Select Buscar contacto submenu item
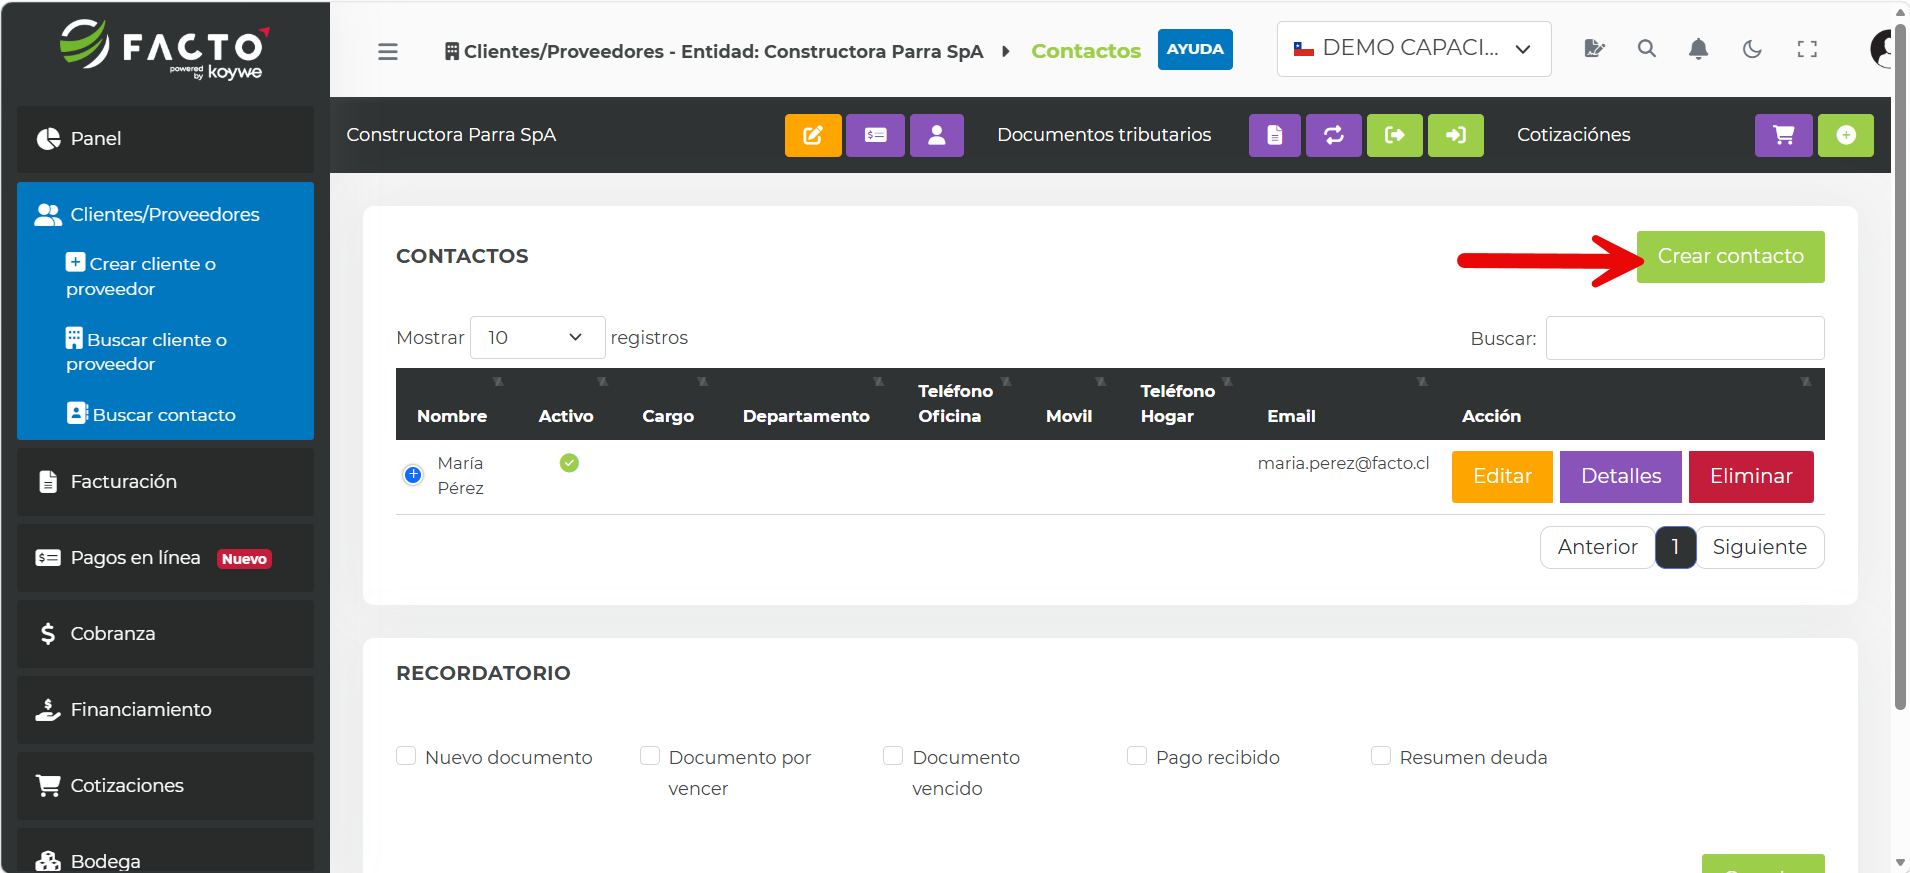Image resolution: width=1910 pixels, height=873 pixels. (x=151, y=414)
